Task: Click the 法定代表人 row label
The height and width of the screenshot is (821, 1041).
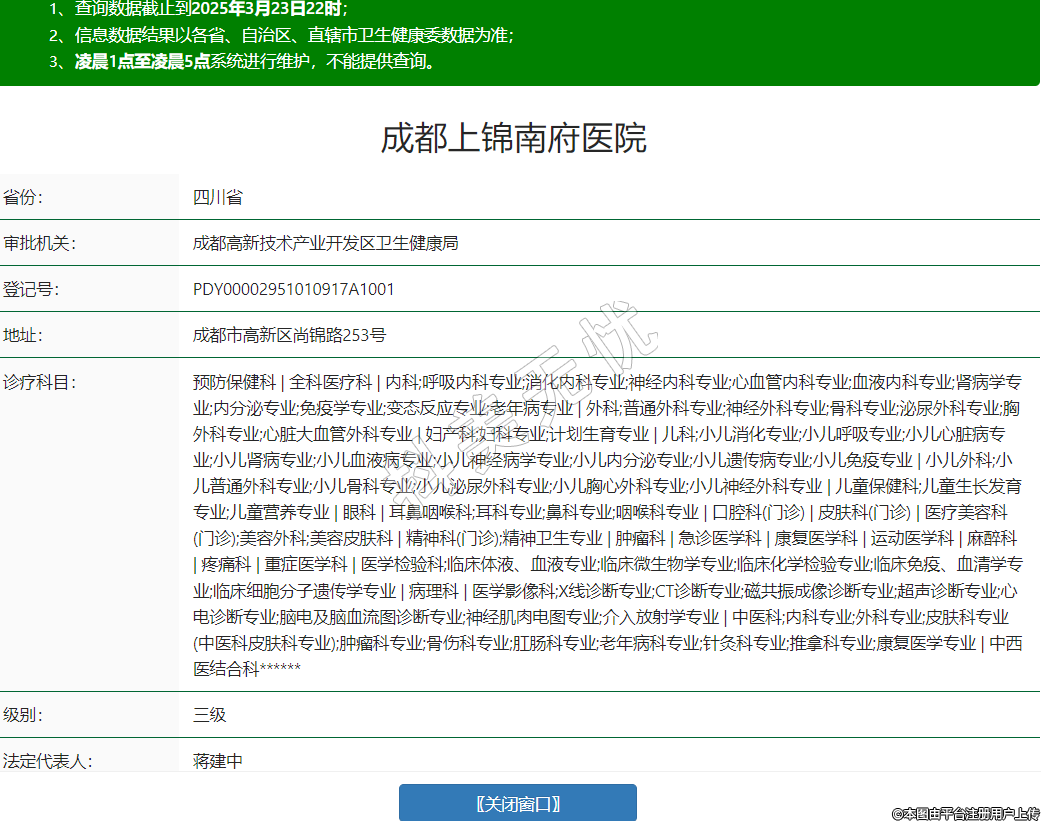Action: click(48, 761)
